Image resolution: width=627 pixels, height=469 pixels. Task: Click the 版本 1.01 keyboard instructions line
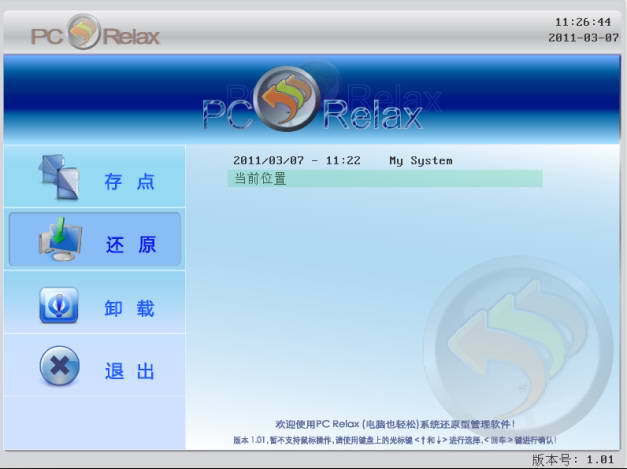tap(395, 440)
